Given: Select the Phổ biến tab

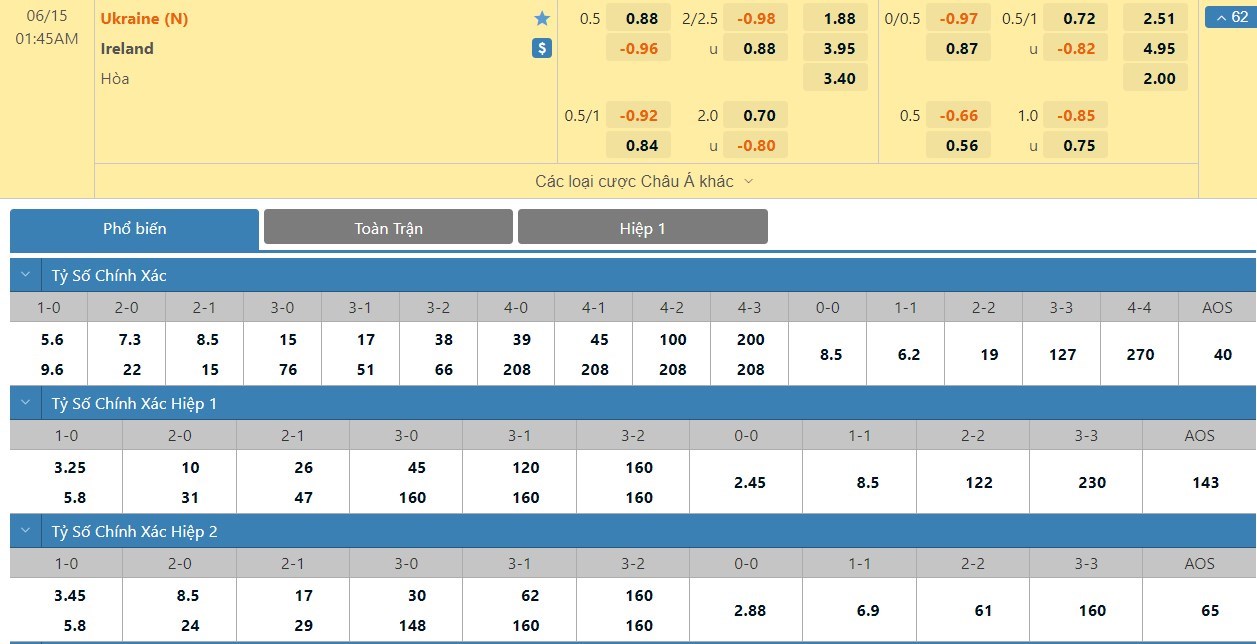Looking at the screenshot, I should [134, 229].
